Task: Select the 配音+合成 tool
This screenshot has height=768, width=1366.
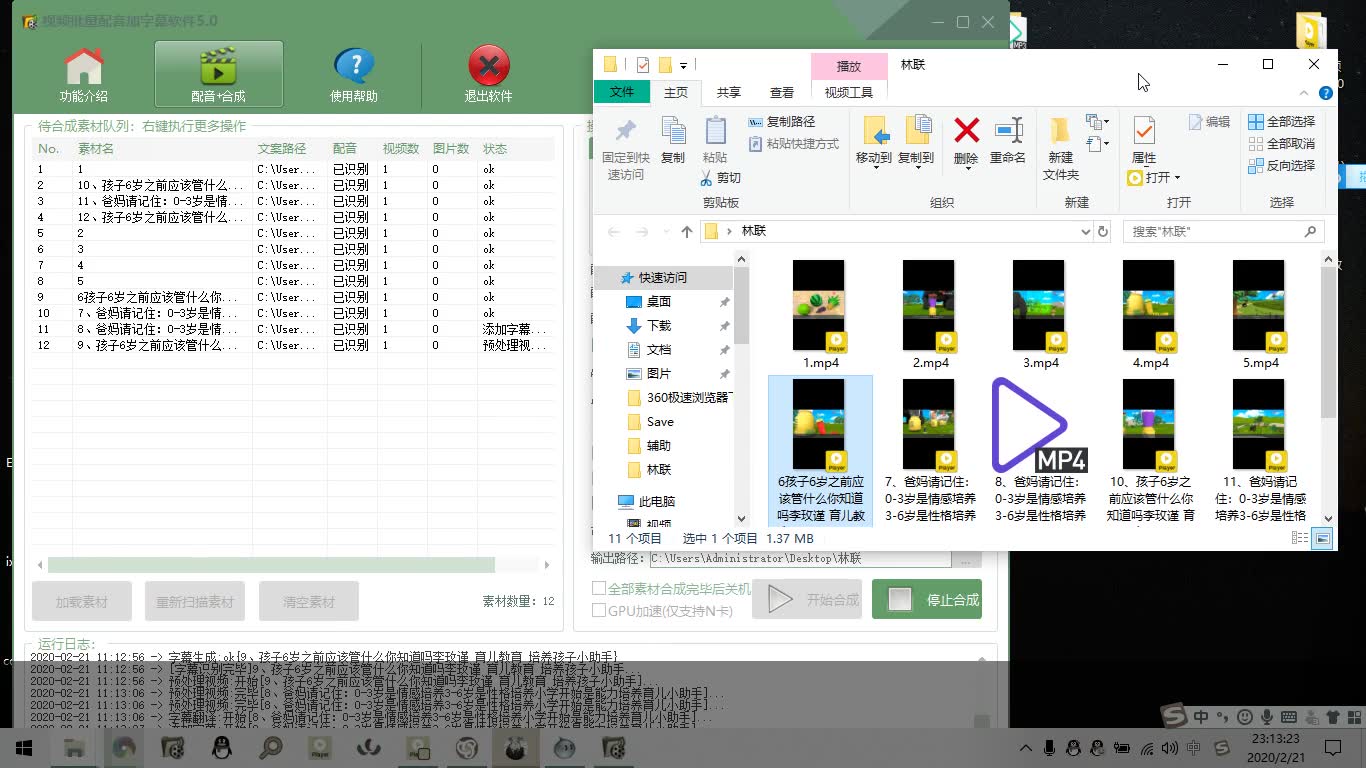Action: pos(218,74)
